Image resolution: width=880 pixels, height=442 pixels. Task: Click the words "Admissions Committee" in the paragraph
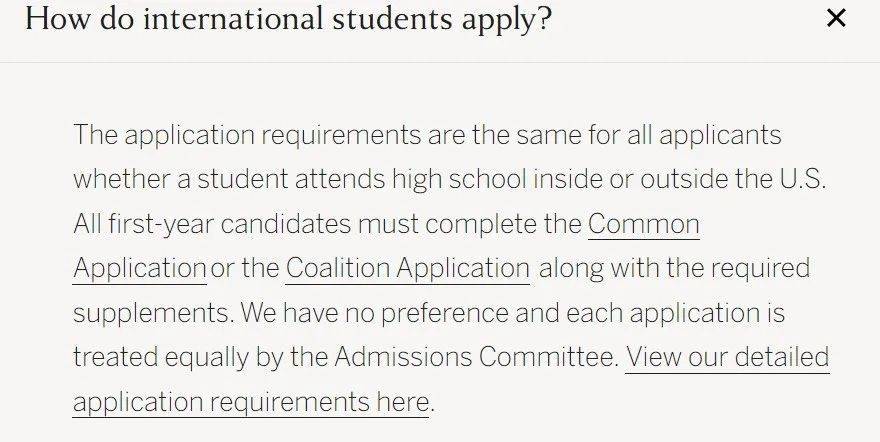[x=476, y=357]
